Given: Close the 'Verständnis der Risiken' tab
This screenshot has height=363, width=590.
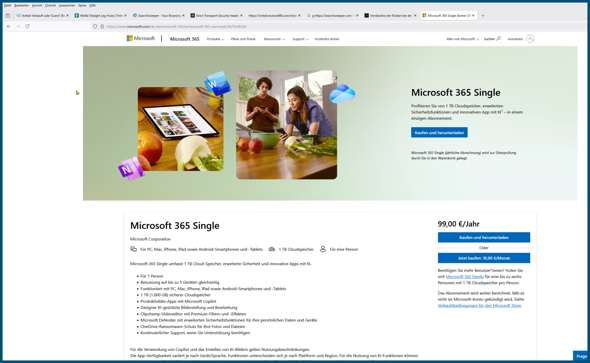Looking at the screenshot, I should coord(415,15).
